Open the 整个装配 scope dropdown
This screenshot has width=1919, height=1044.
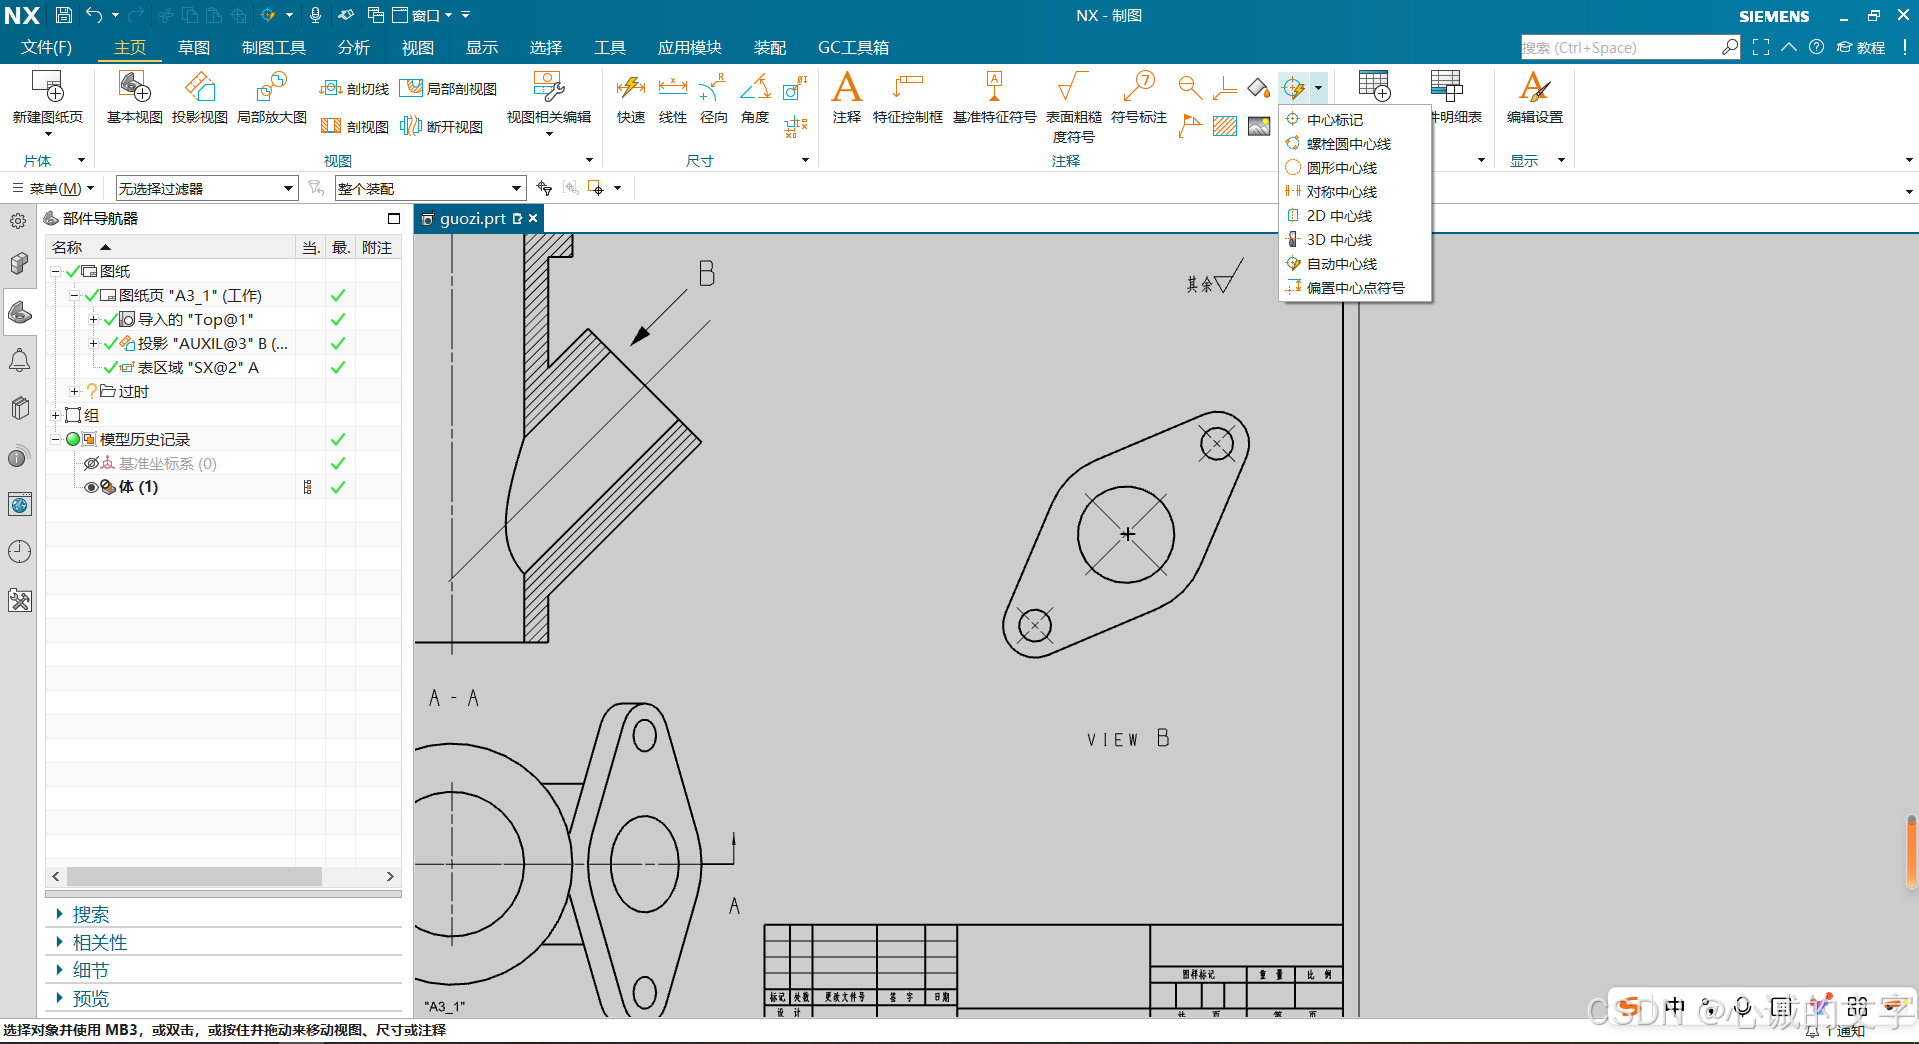430,188
